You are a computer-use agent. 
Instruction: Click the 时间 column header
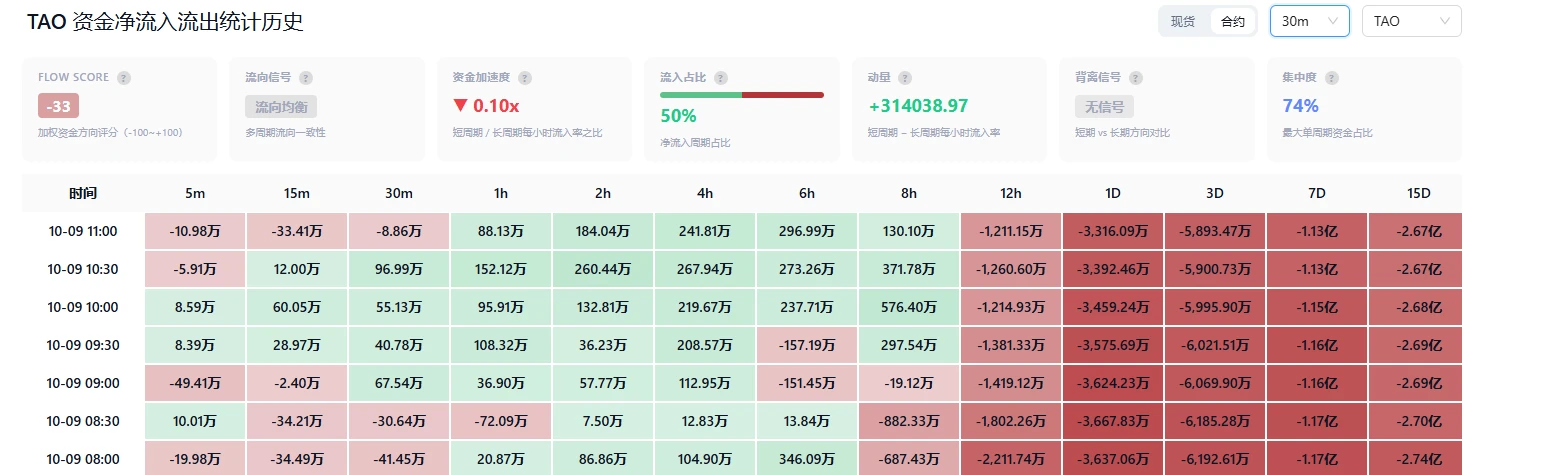pos(83,193)
